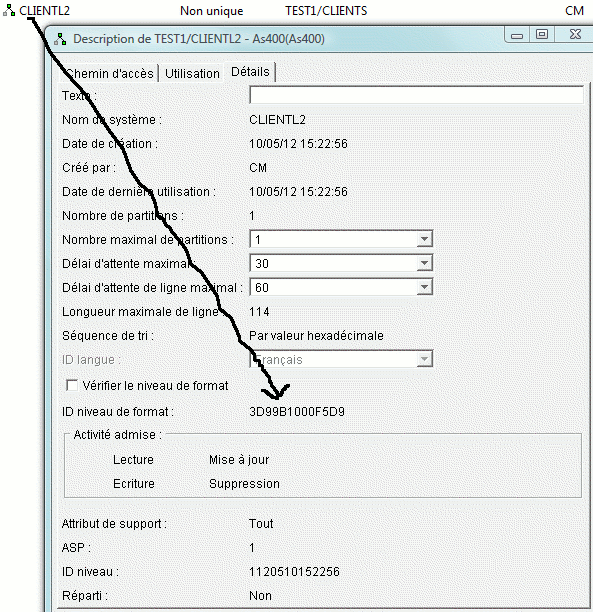Click the value 60 in ligne maximal combo
Viewport: 593px width, 612px height.
[x=262, y=288]
